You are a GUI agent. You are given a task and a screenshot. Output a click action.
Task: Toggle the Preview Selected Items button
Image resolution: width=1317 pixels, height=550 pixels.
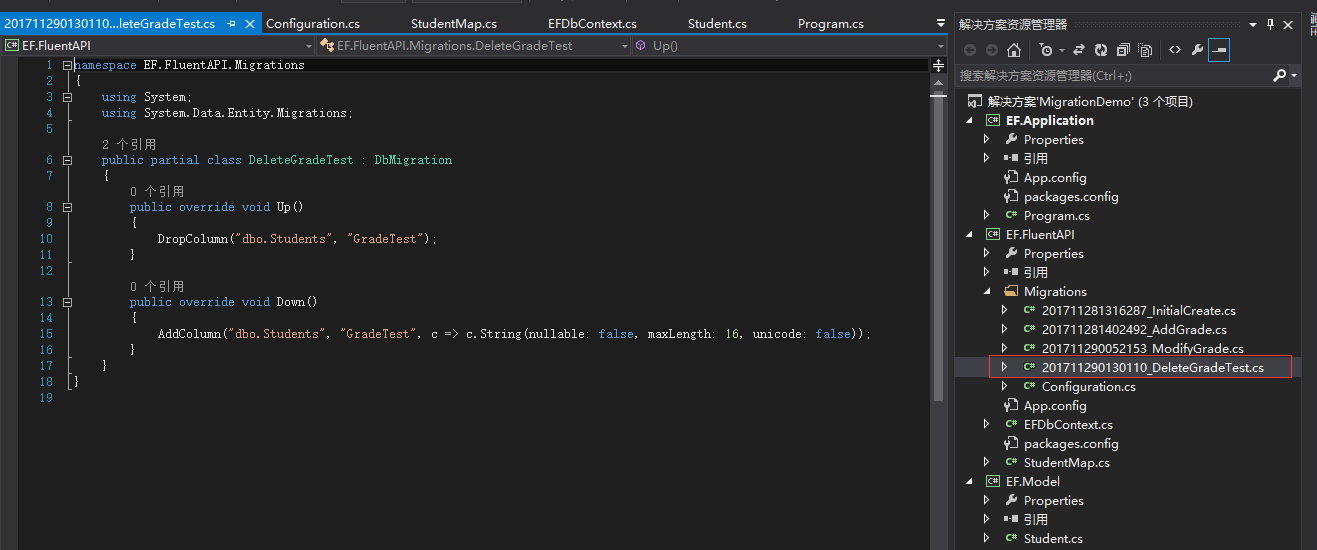tap(1218, 50)
